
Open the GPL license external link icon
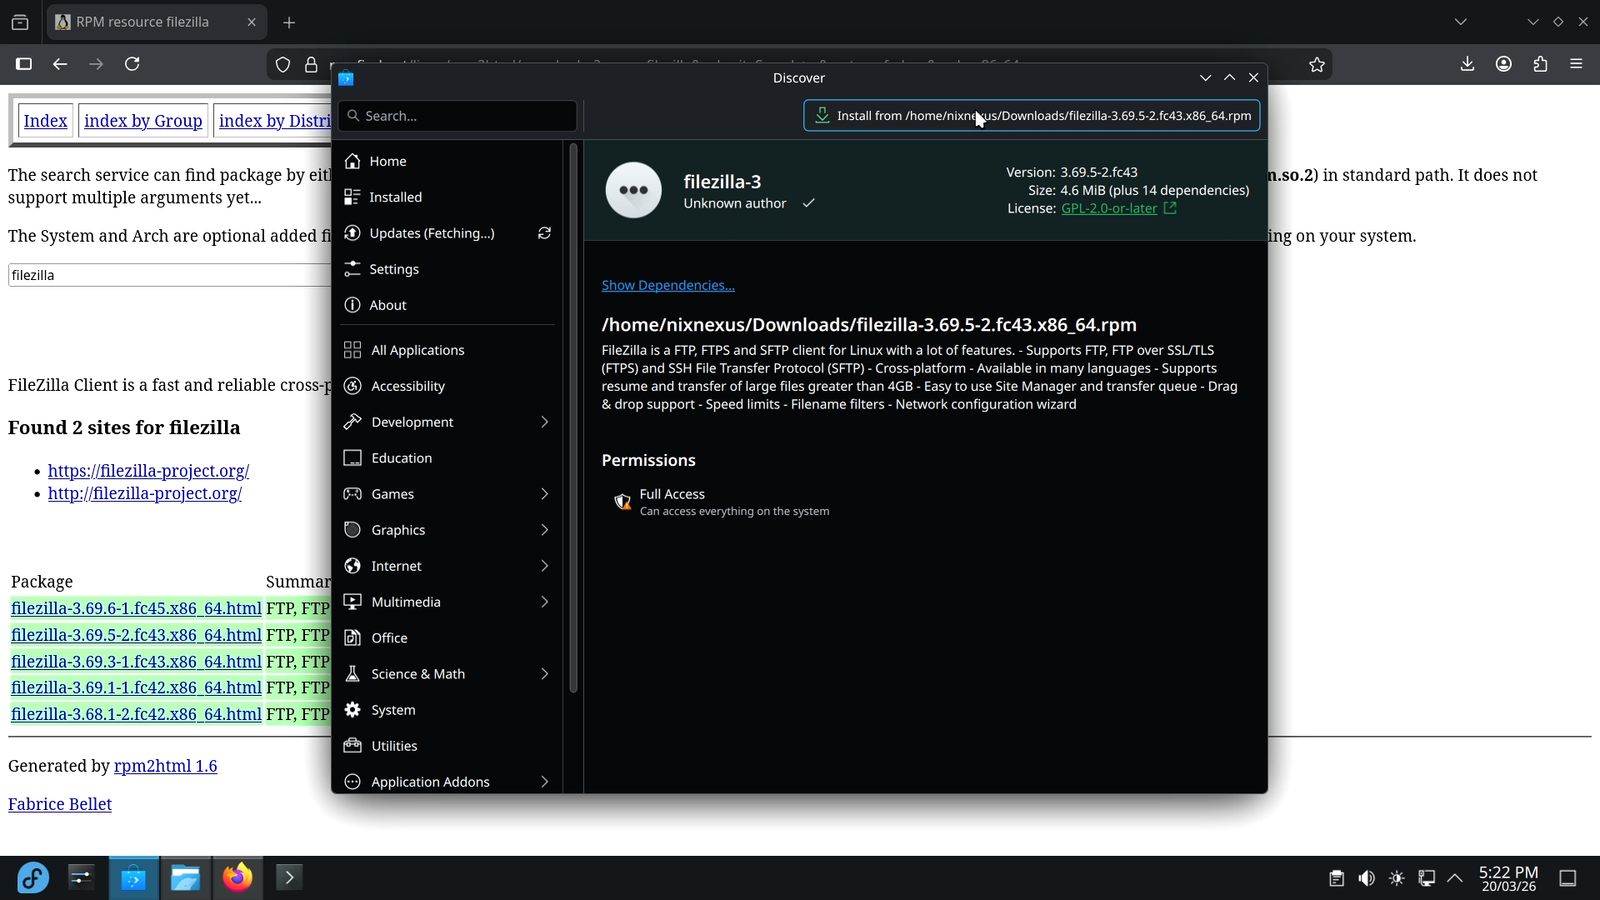[1170, 208]
